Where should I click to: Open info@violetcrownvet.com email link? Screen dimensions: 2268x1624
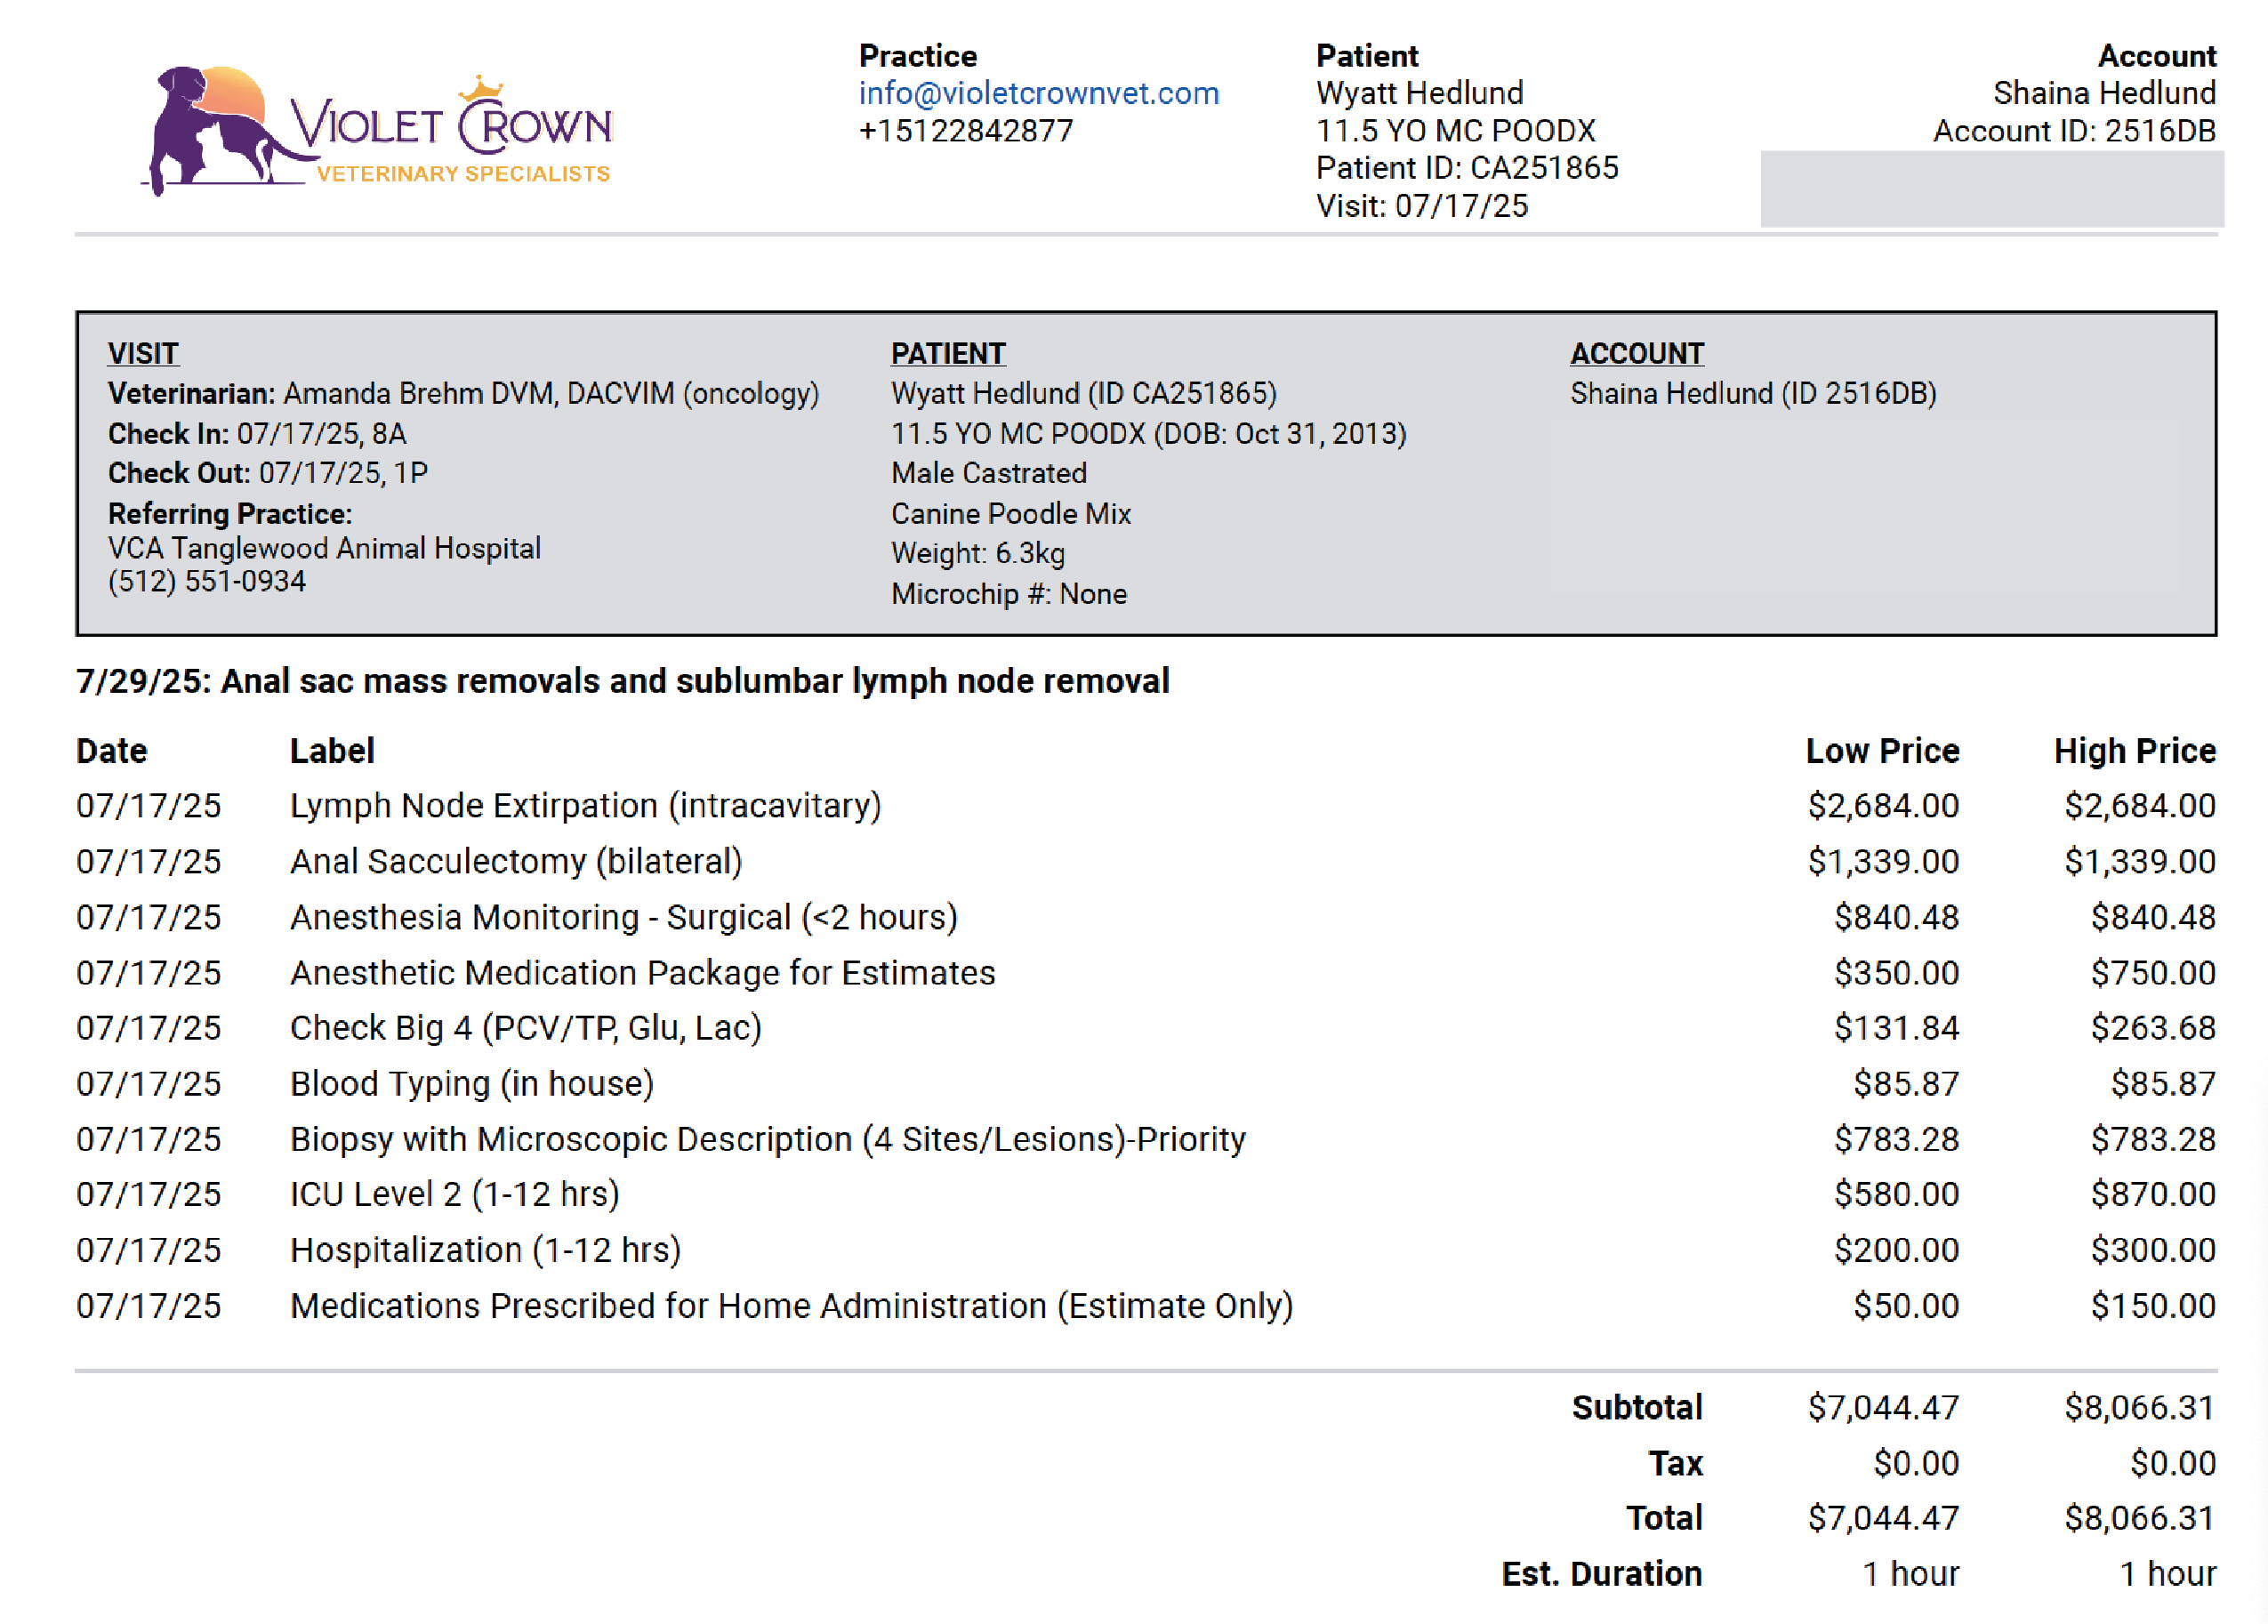tap(1038, 93)
